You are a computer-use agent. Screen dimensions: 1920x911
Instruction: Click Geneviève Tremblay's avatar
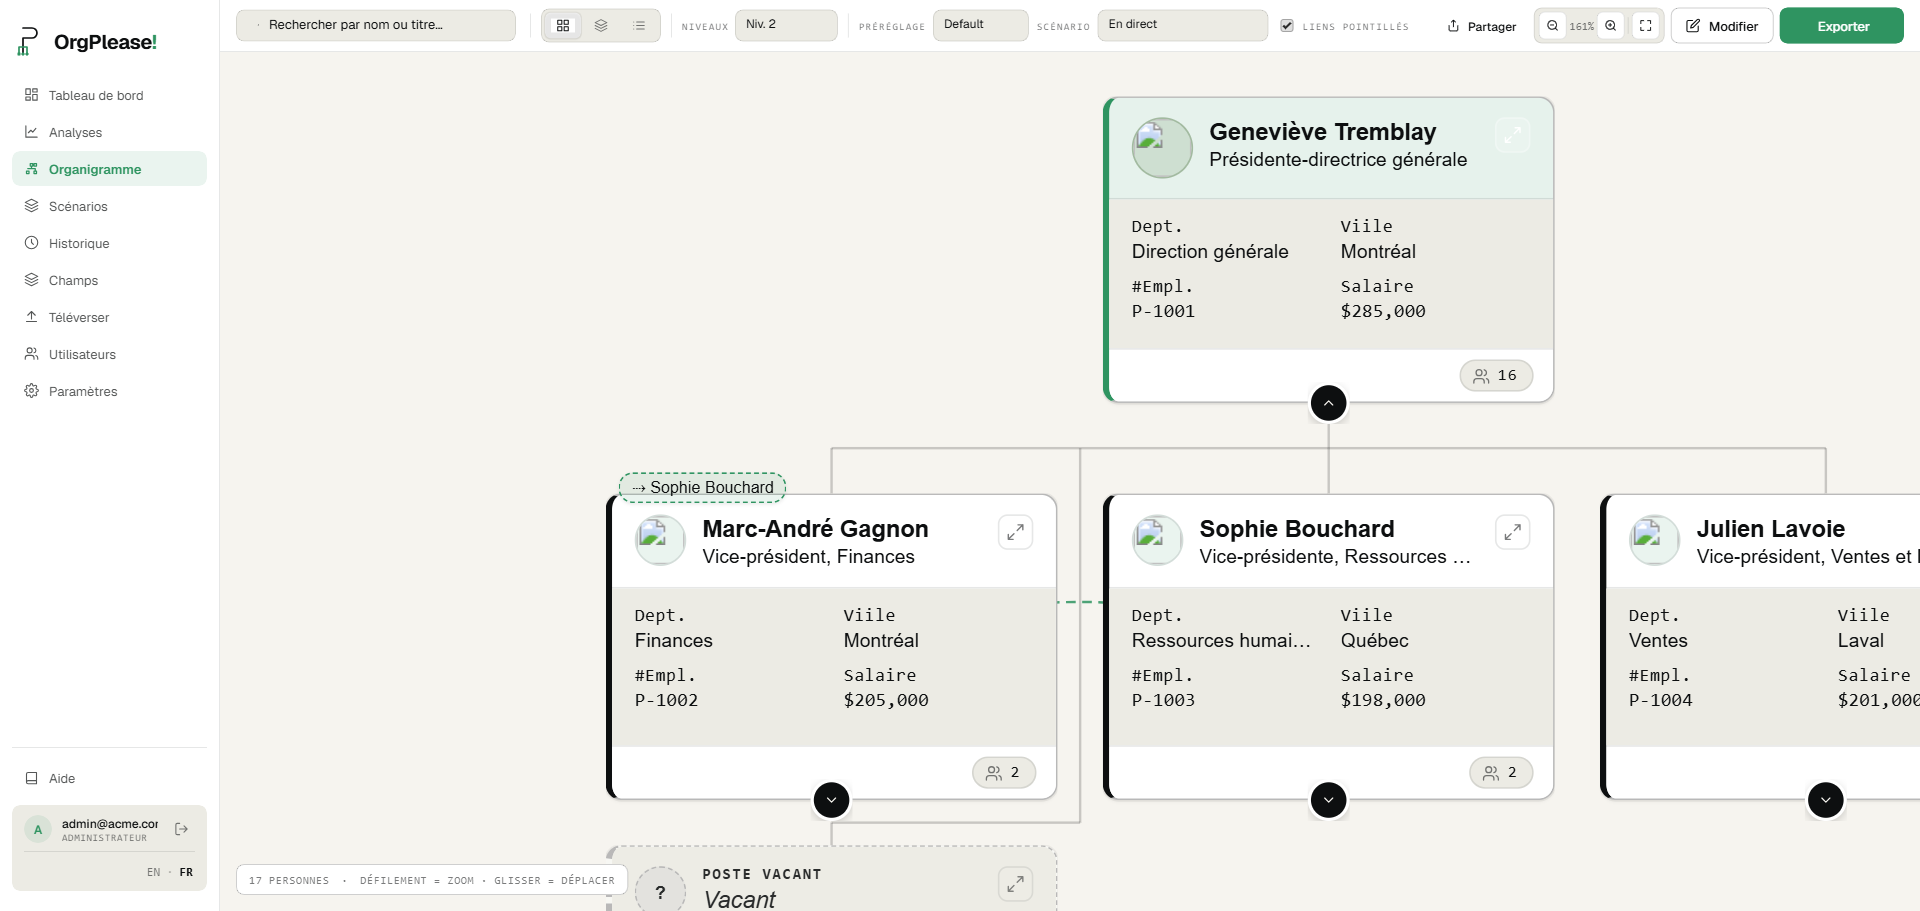point(1162,148)
